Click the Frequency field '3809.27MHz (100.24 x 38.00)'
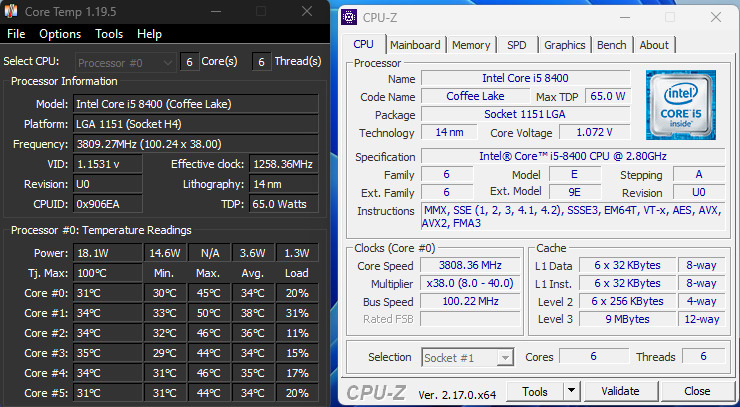The width and height of the screenshot is (740, 407). (196, 144)
